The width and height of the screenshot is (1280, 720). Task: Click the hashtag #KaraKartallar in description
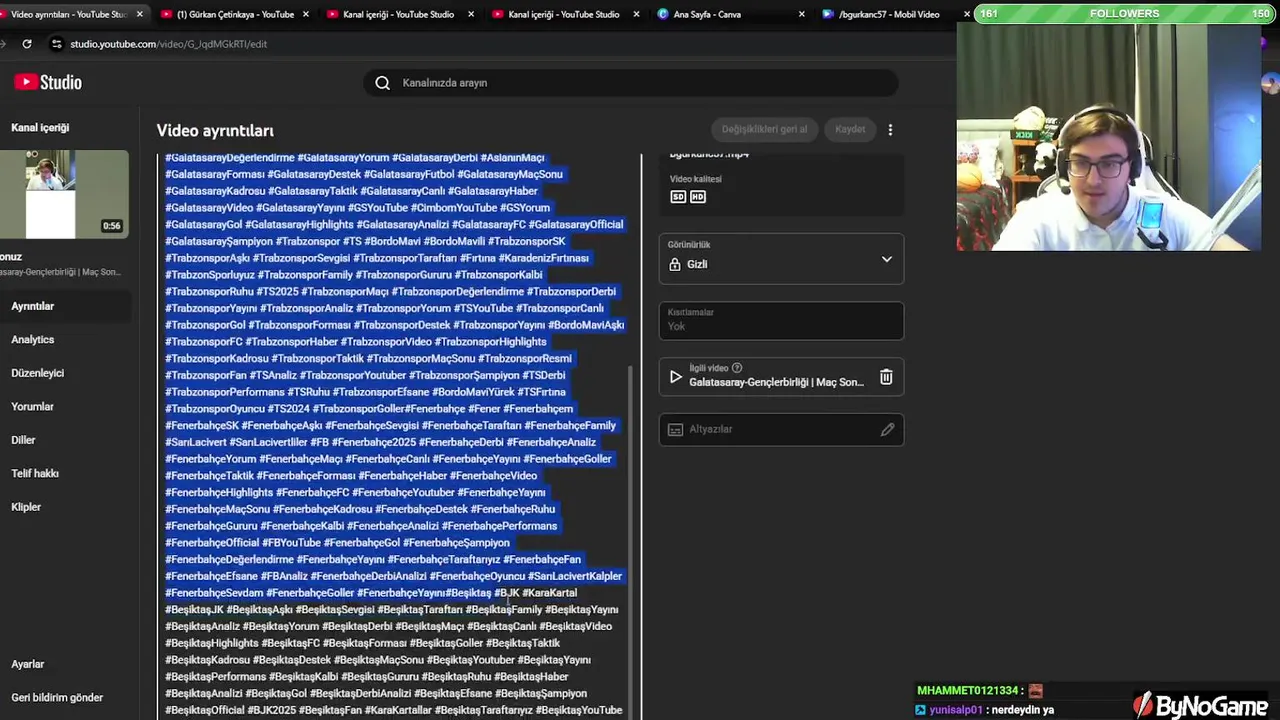pyautogui.click(x=398, y=710)
